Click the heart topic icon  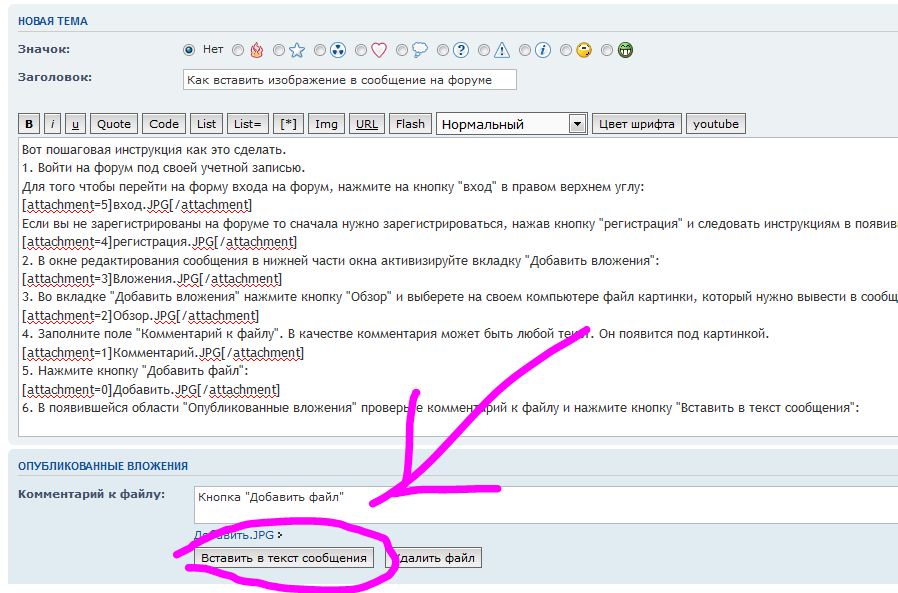coord(379,49)
